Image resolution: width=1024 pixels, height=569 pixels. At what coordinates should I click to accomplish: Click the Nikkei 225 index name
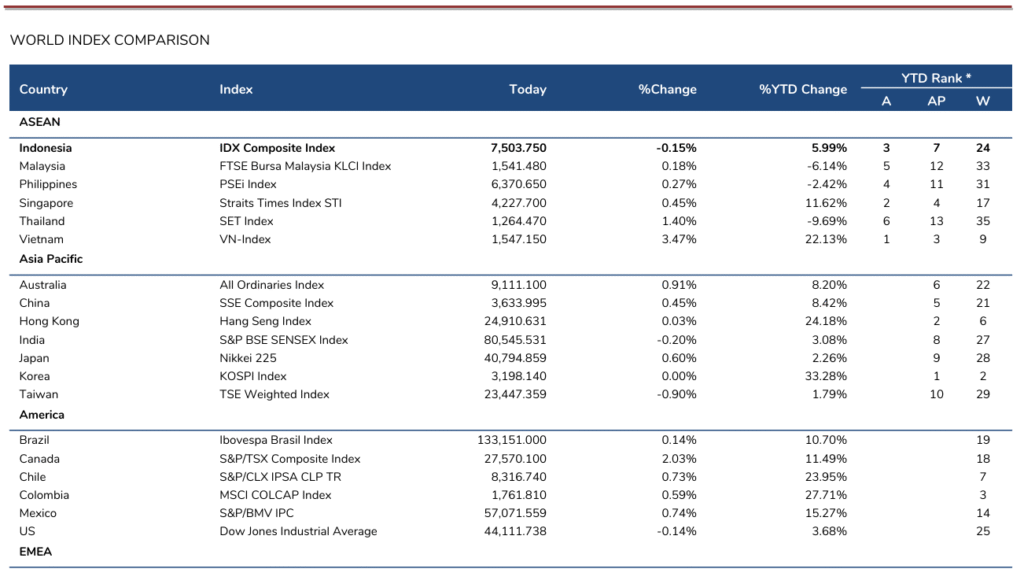point(248,358)
